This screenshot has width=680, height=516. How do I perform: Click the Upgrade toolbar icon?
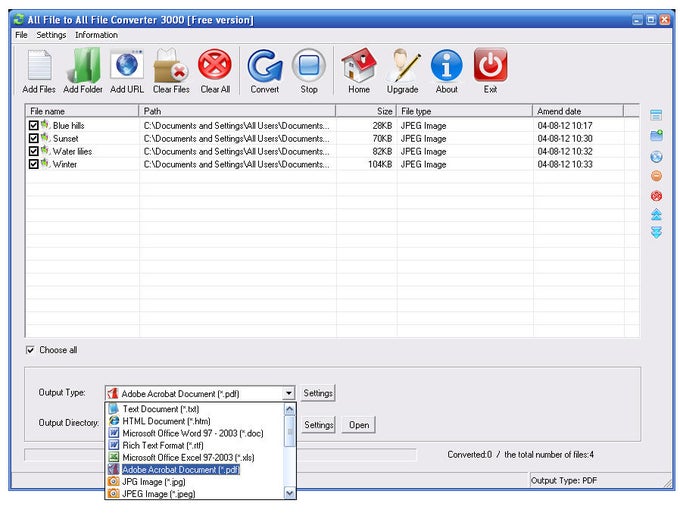tap(403, 65)
